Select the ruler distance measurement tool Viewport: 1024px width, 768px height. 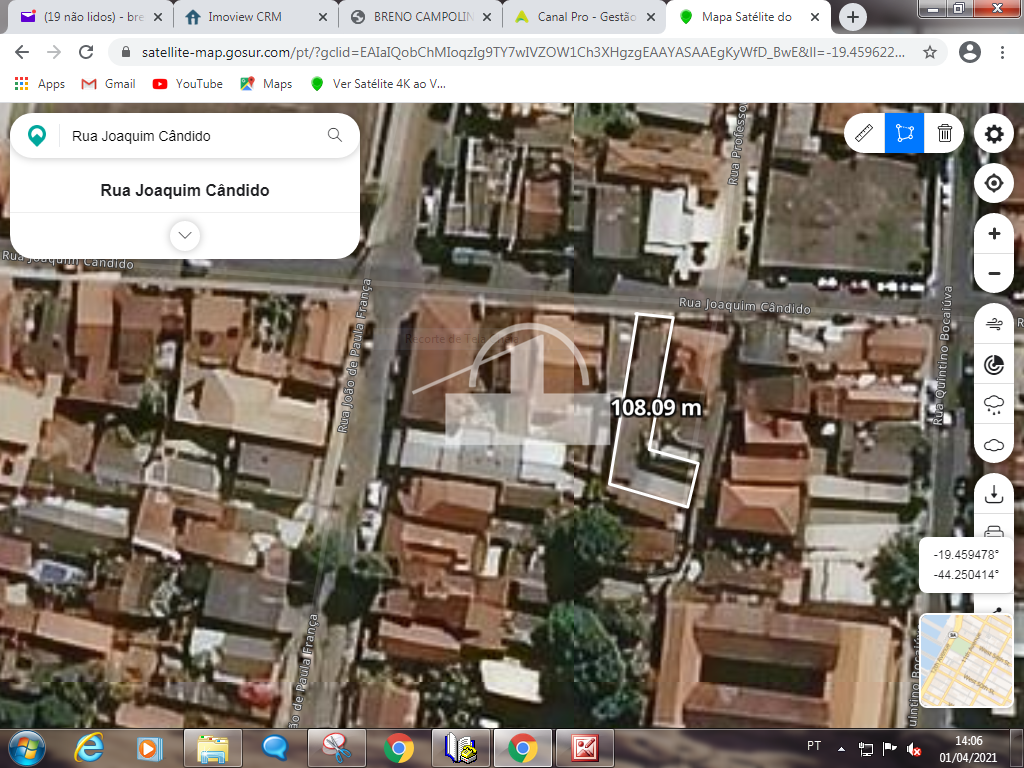(x=865, y=133)
